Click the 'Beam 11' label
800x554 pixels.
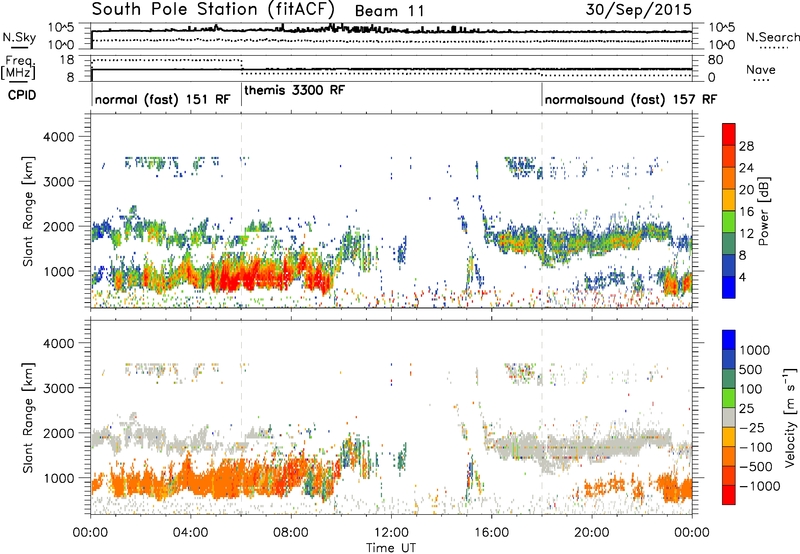click(389, 11)
